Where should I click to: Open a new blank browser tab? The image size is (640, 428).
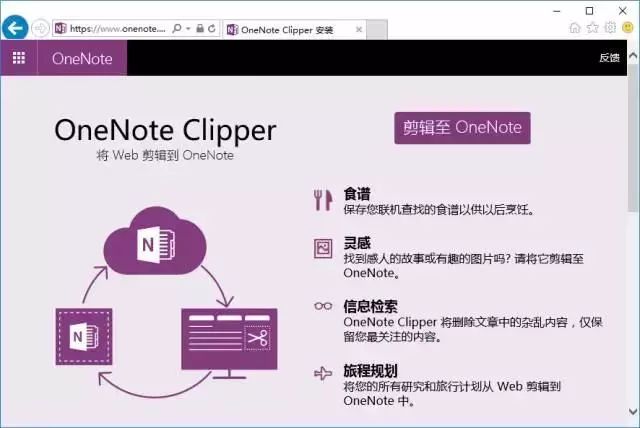coord(377,30)
